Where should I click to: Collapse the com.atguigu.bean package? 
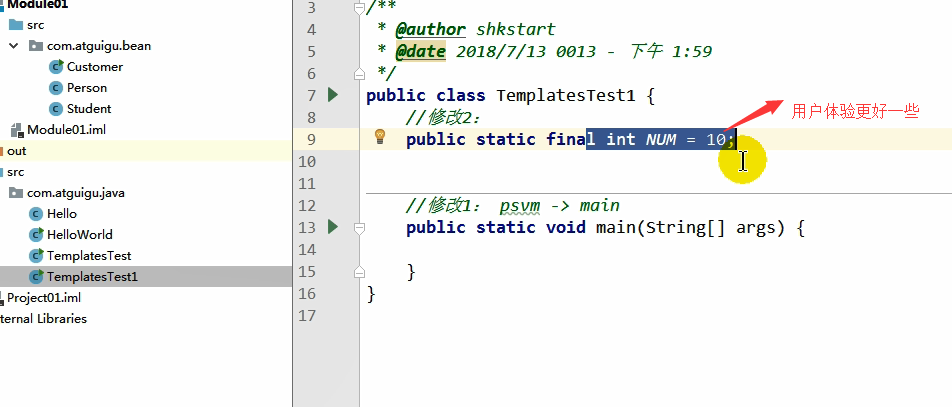pyautogui.click(x=13, y=46)
